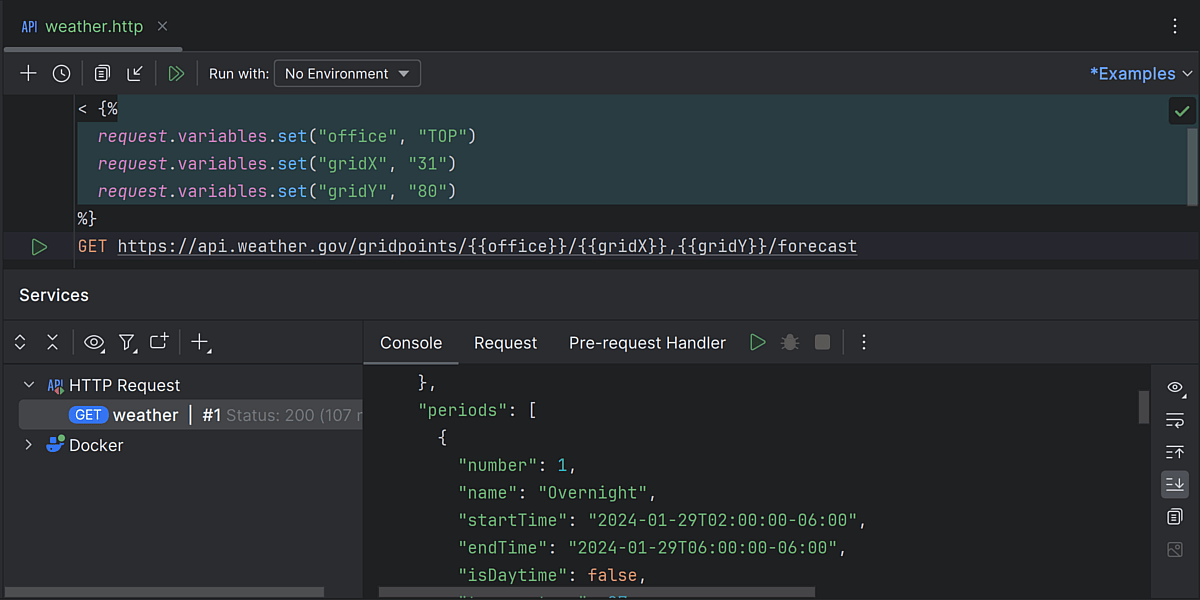
Task: Collapse the HTTP Request tree node
Action: pos(28,385)
